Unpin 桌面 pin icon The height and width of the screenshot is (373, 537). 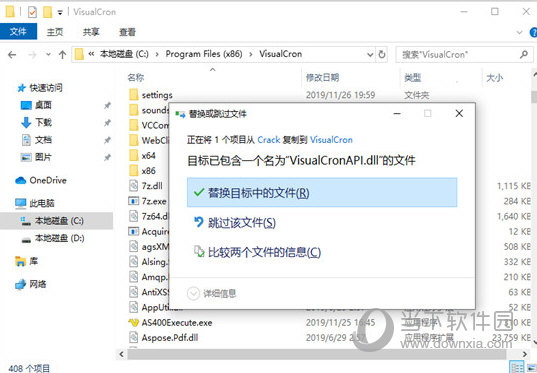pos(108,105)
